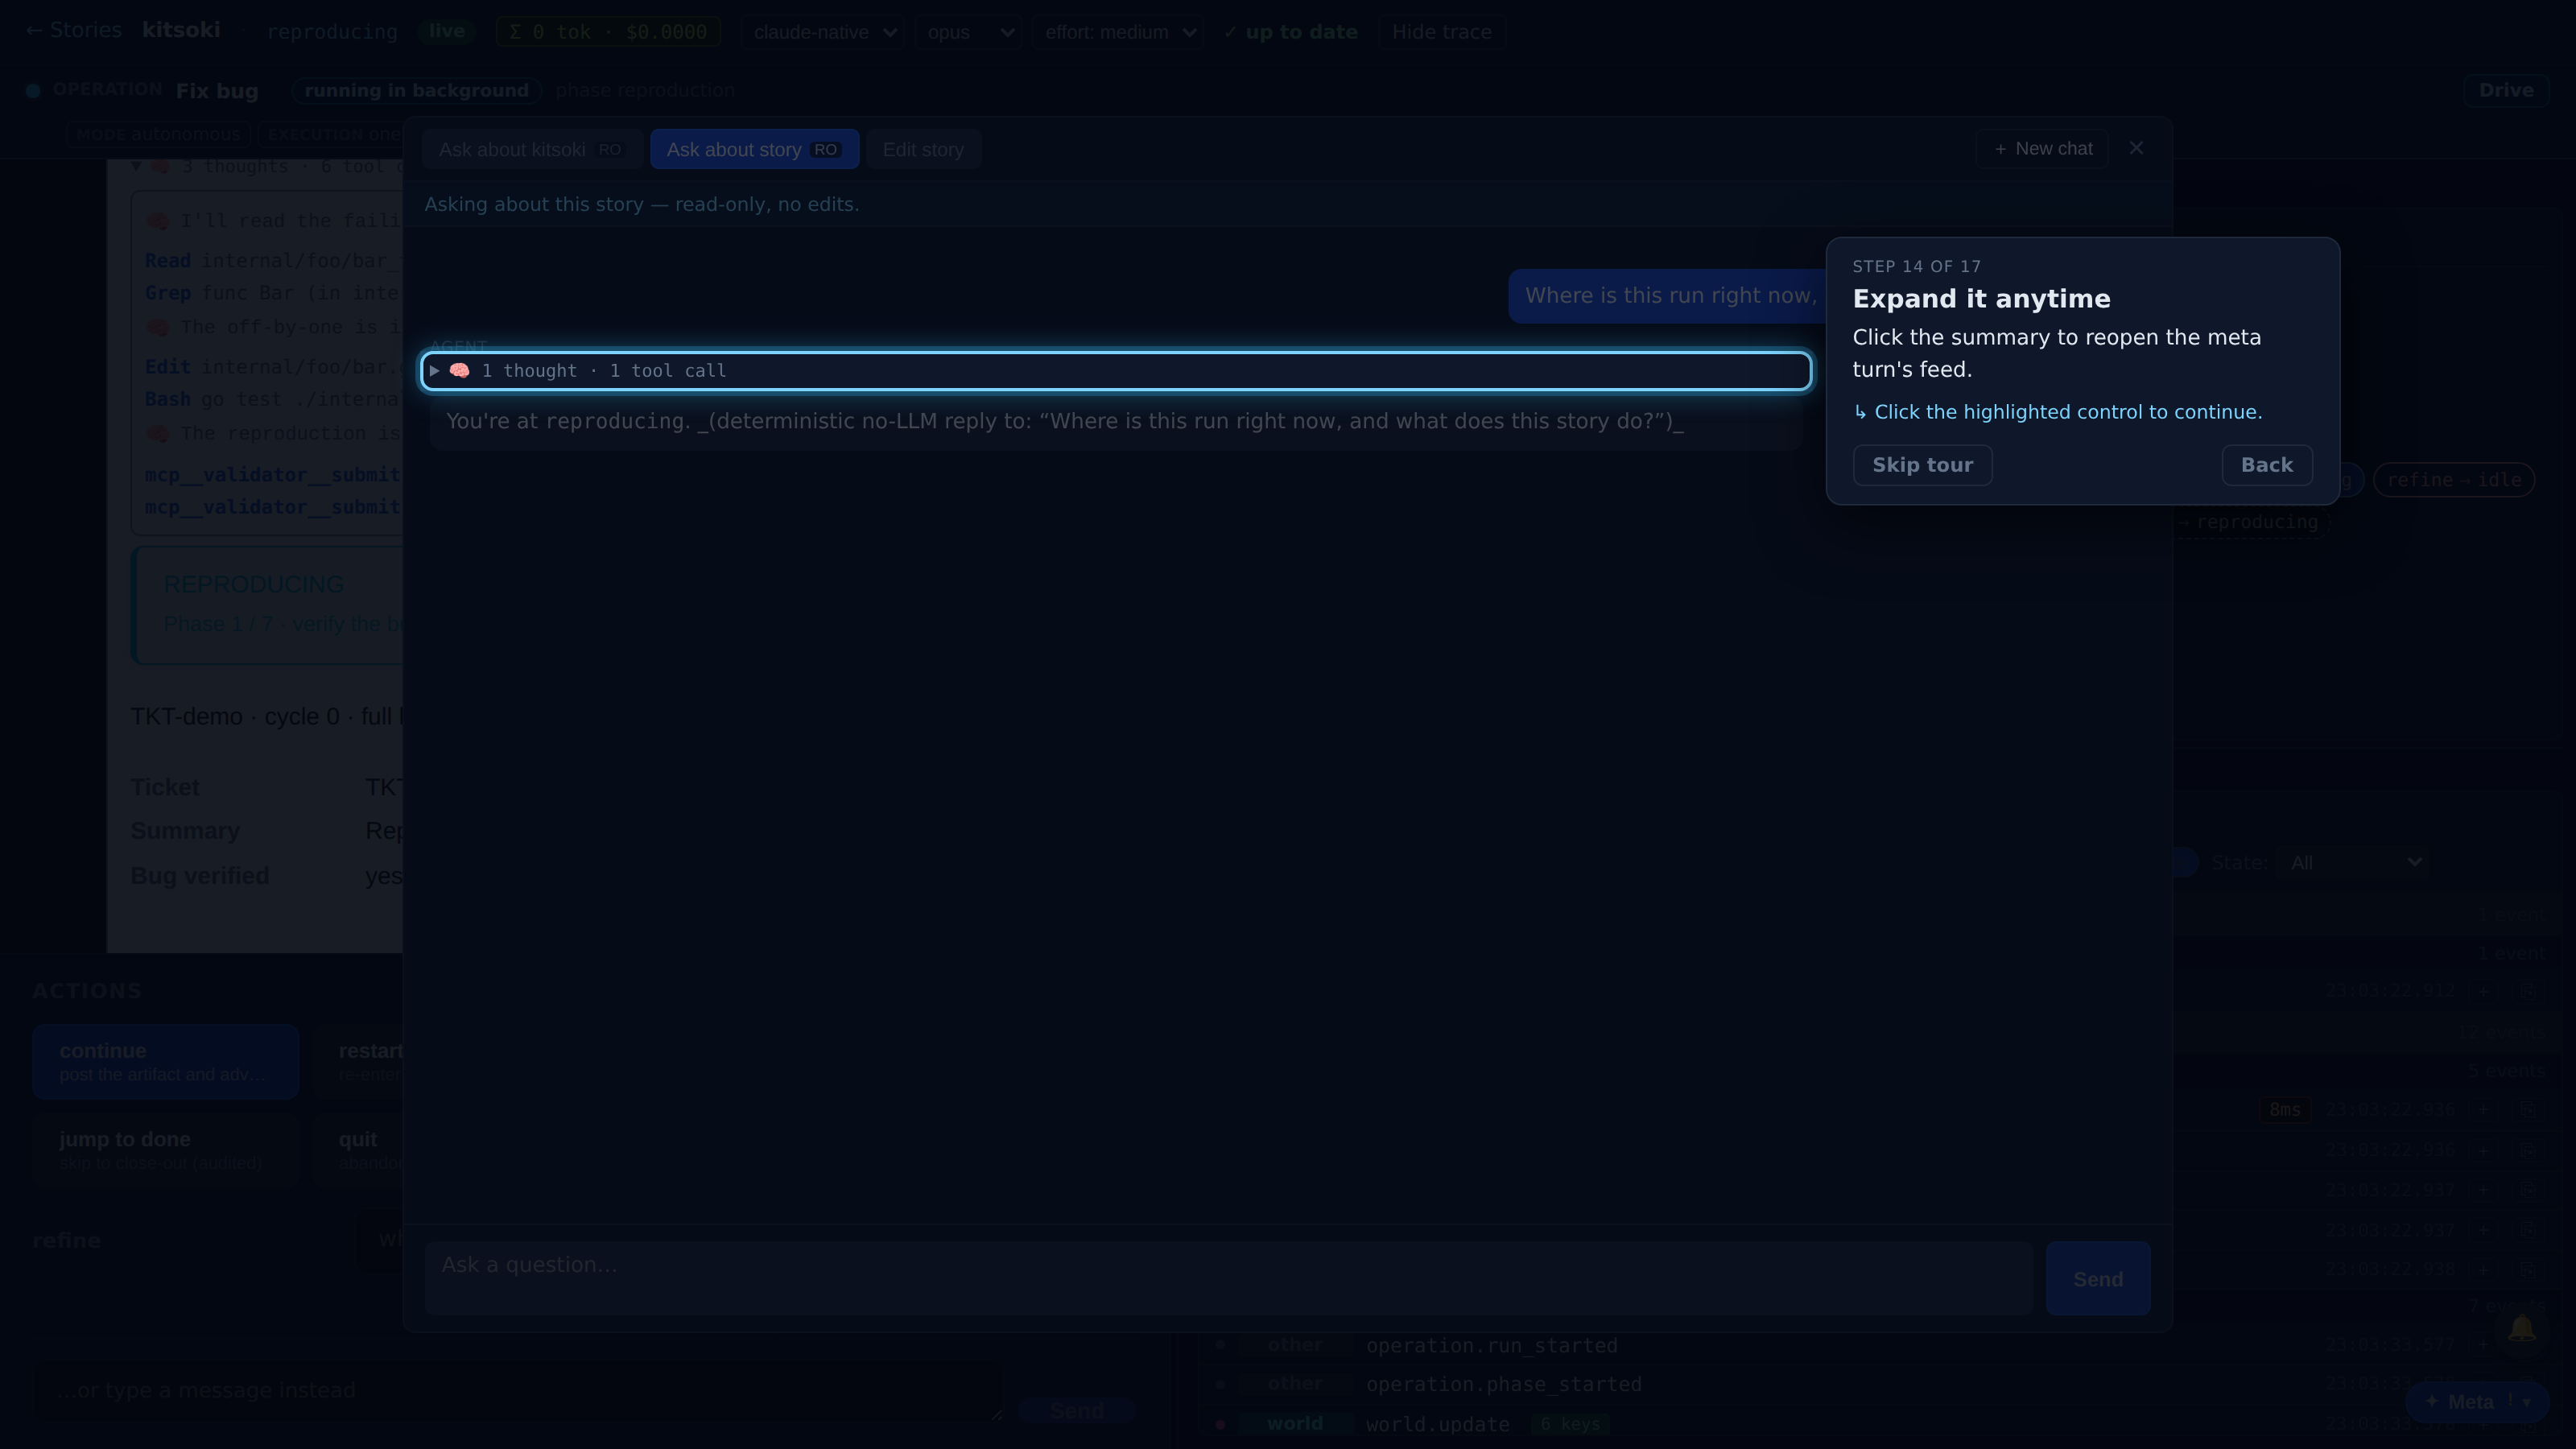The width and height of the screenshot is (2576, 1449).
Task: Open the effort: medium dropdown
Action: point(1118,32)
